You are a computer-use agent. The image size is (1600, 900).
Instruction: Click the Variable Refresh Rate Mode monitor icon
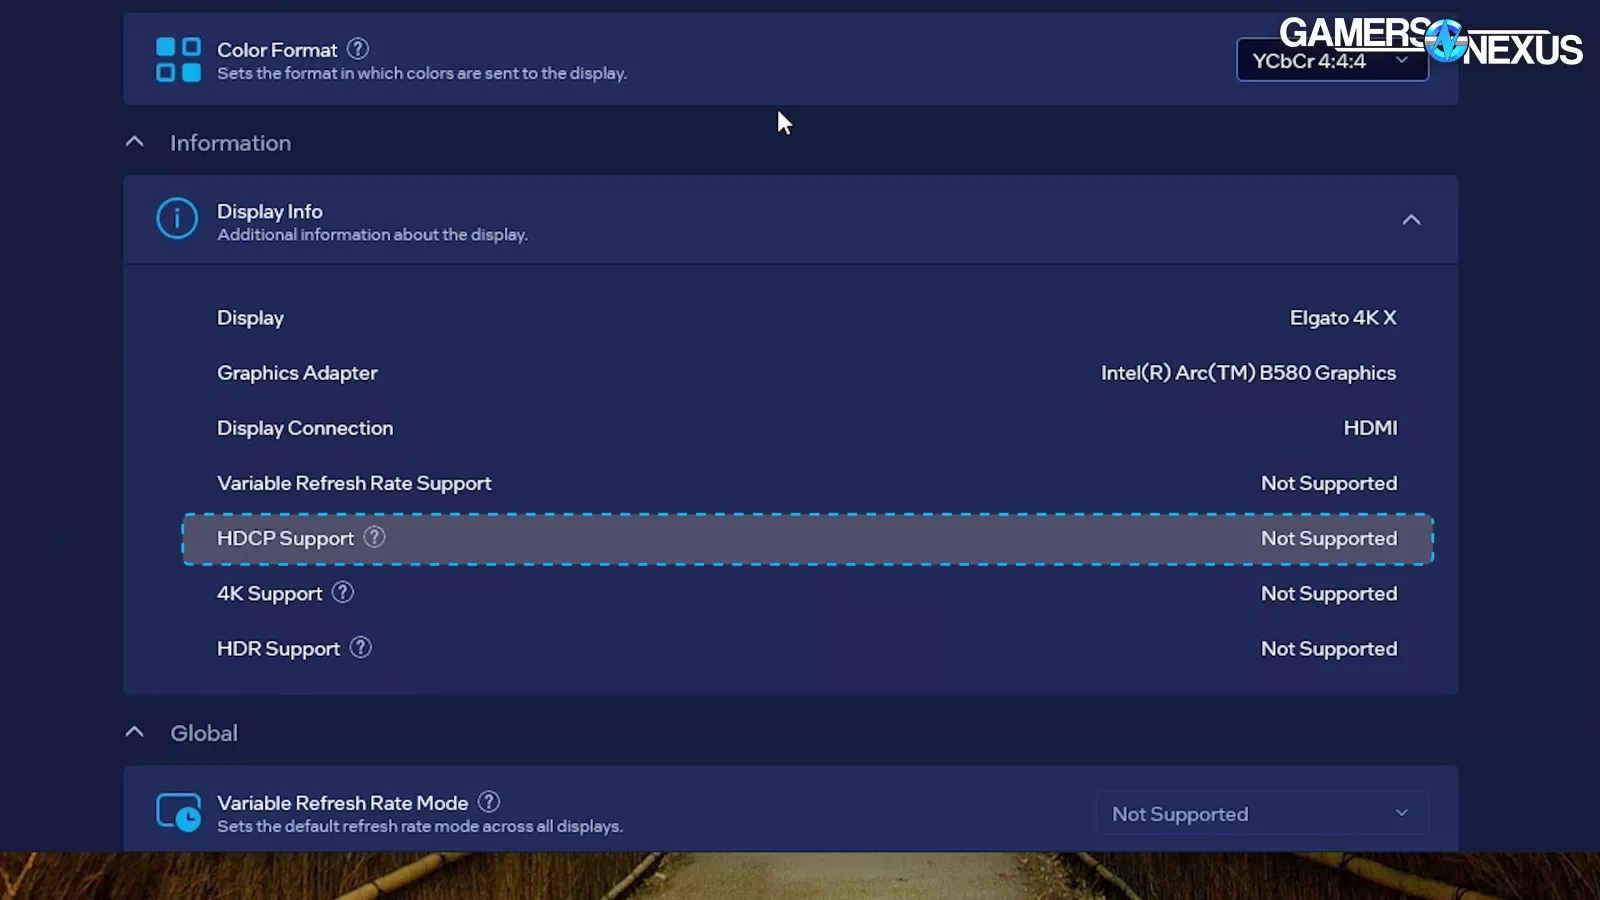click(178, 813)
